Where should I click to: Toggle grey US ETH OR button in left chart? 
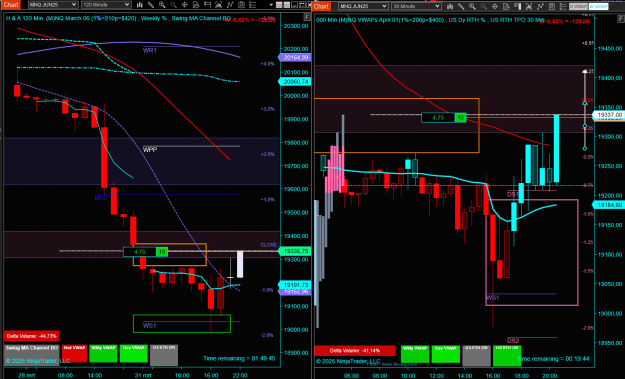tap(164, 355)
